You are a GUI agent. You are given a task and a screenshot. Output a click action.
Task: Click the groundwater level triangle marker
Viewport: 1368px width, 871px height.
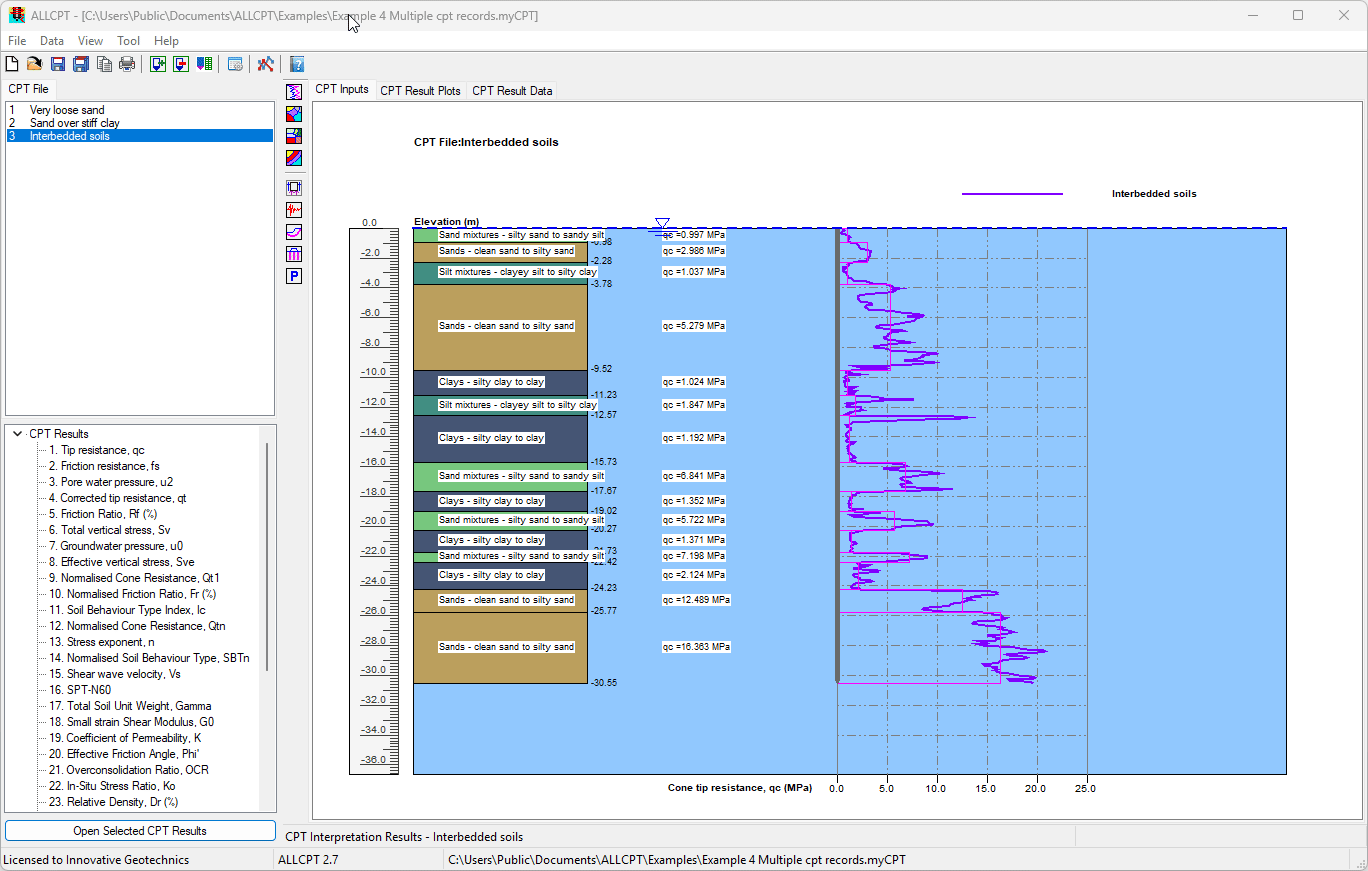[x=662, y=223]
